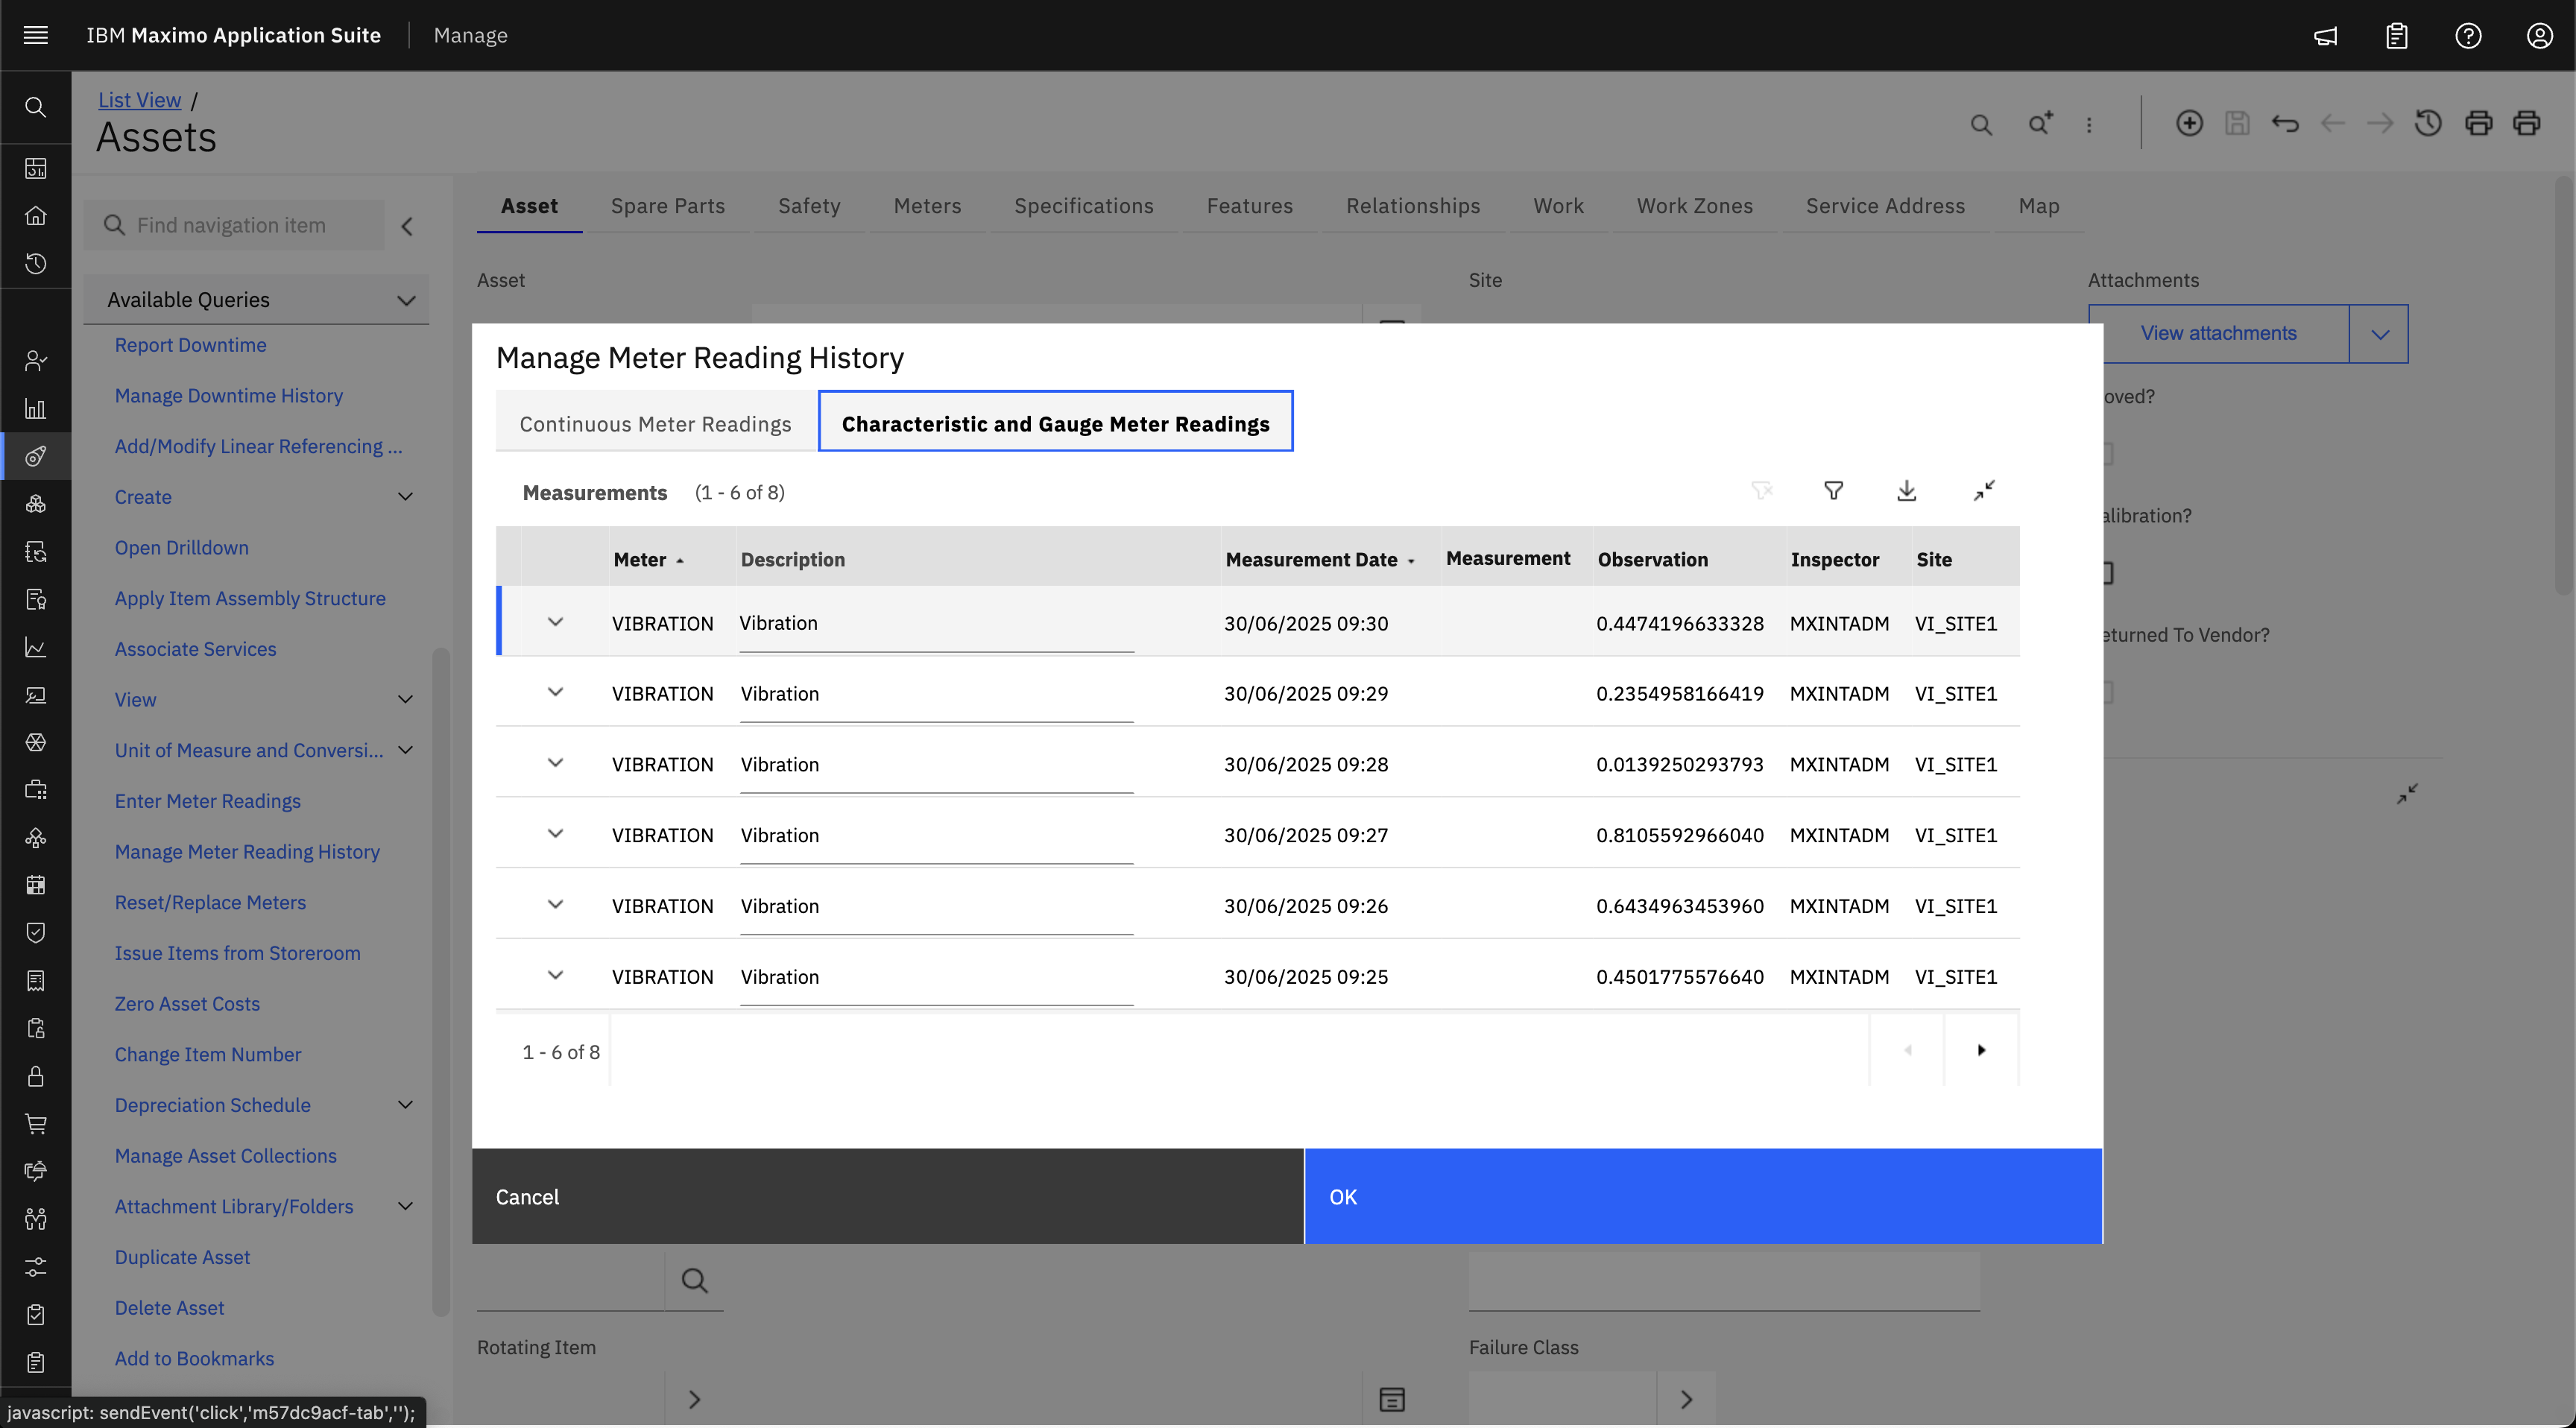Image resolution: width=2576 pixels, height=1428 pixels.
Task: Click Duplicate Asset link
Action: [x=182, y=1257]
